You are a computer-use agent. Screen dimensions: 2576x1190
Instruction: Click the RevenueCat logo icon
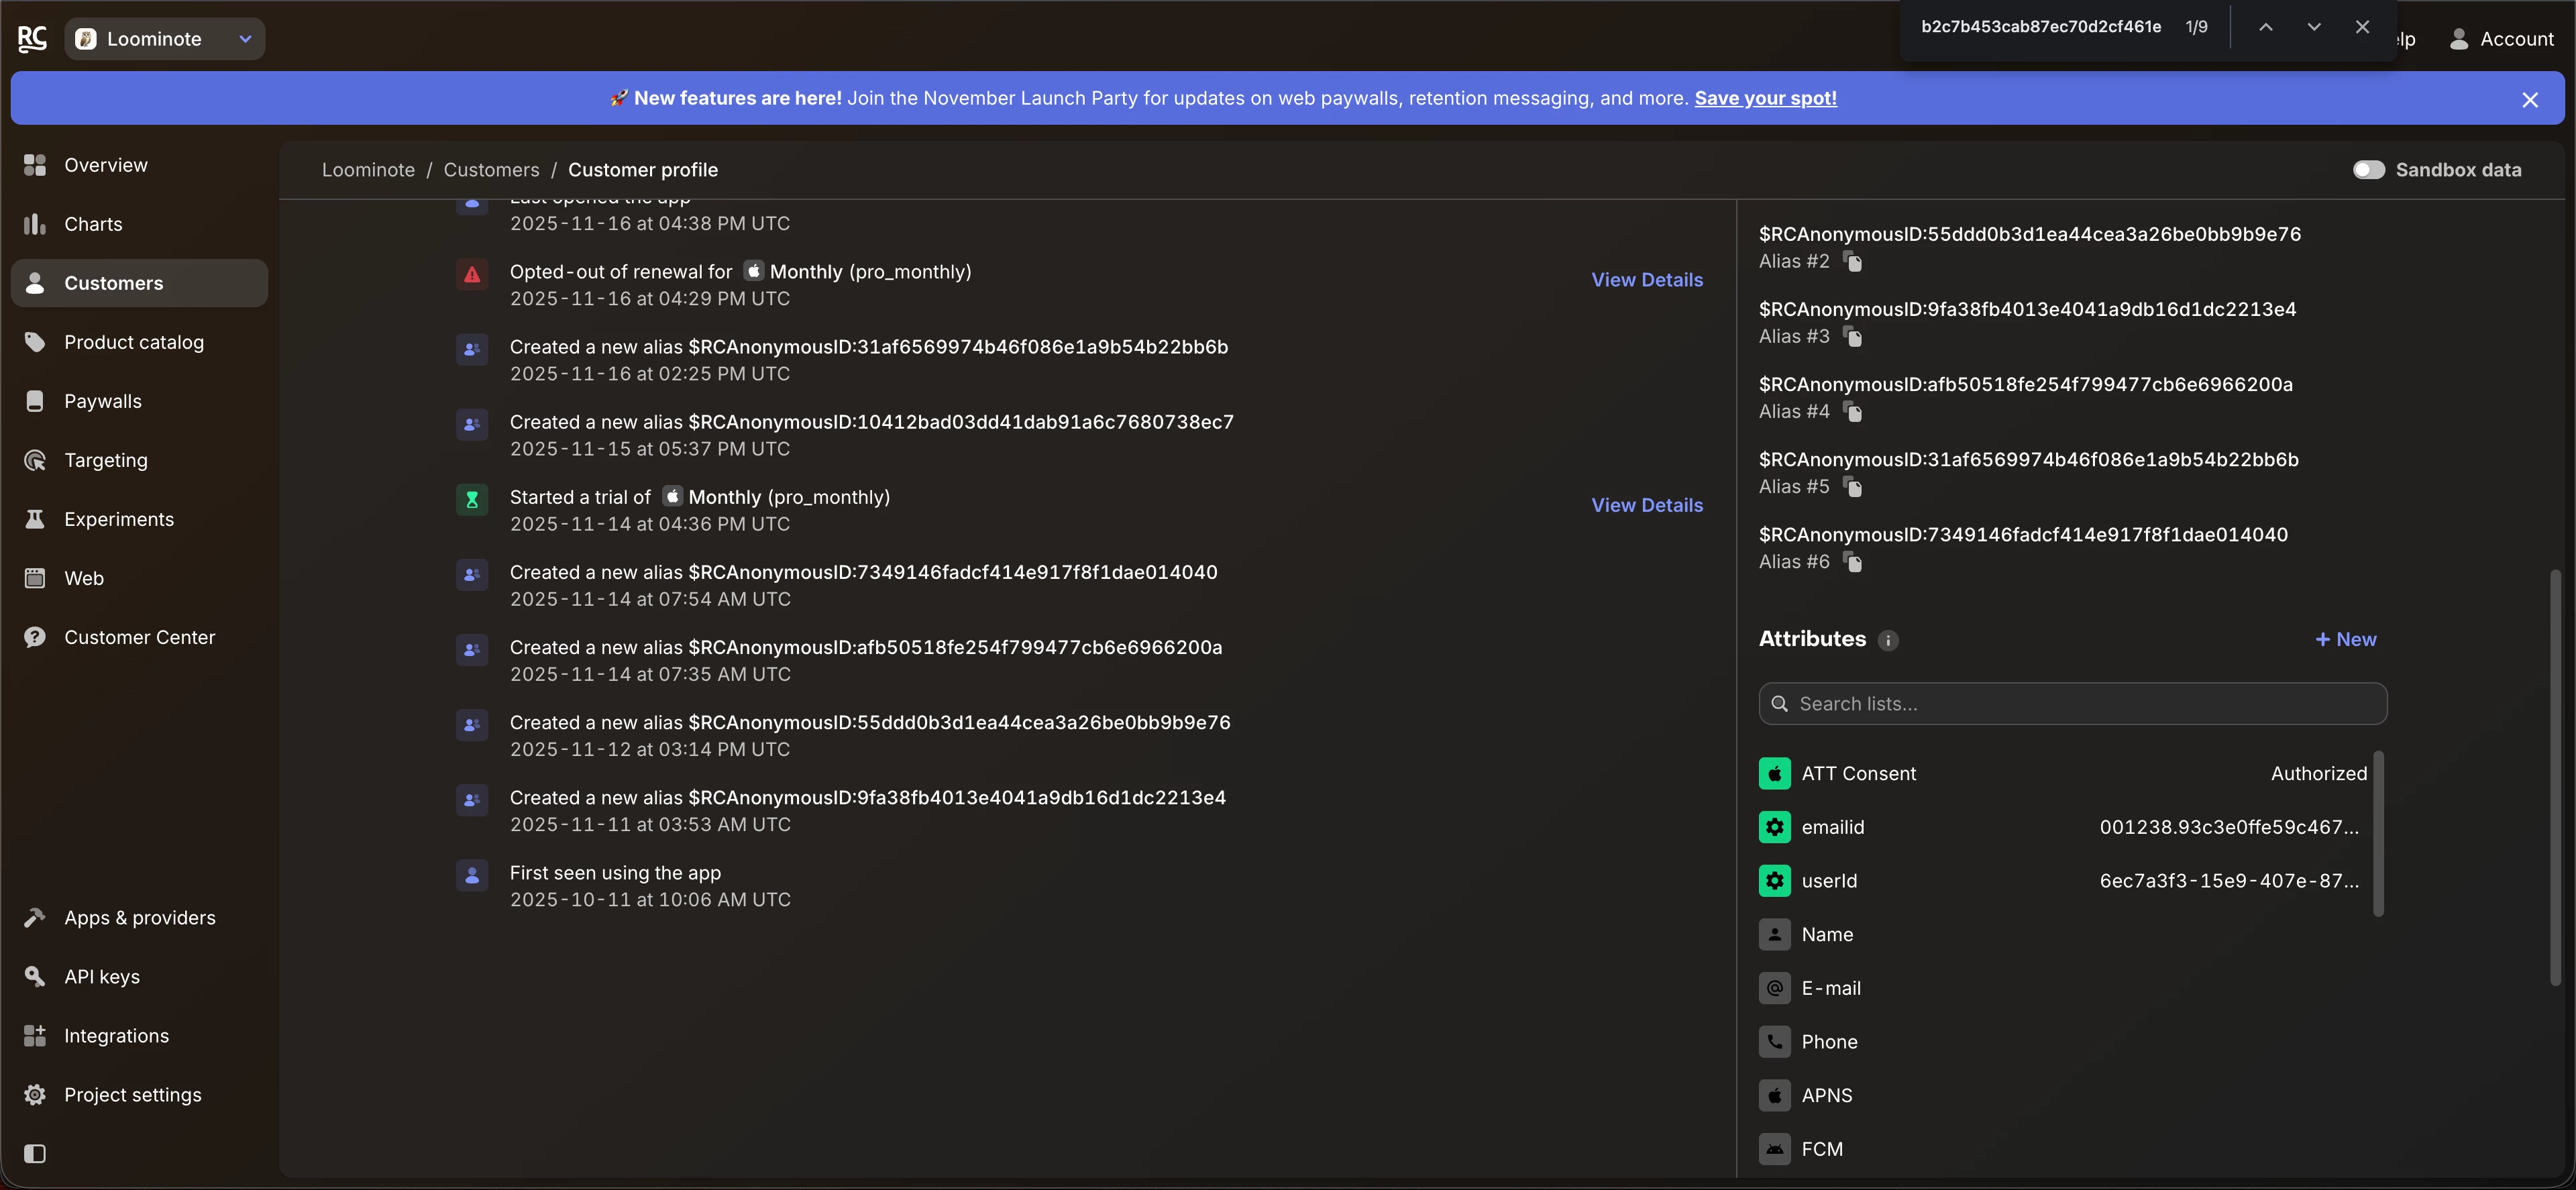[32, 38]
